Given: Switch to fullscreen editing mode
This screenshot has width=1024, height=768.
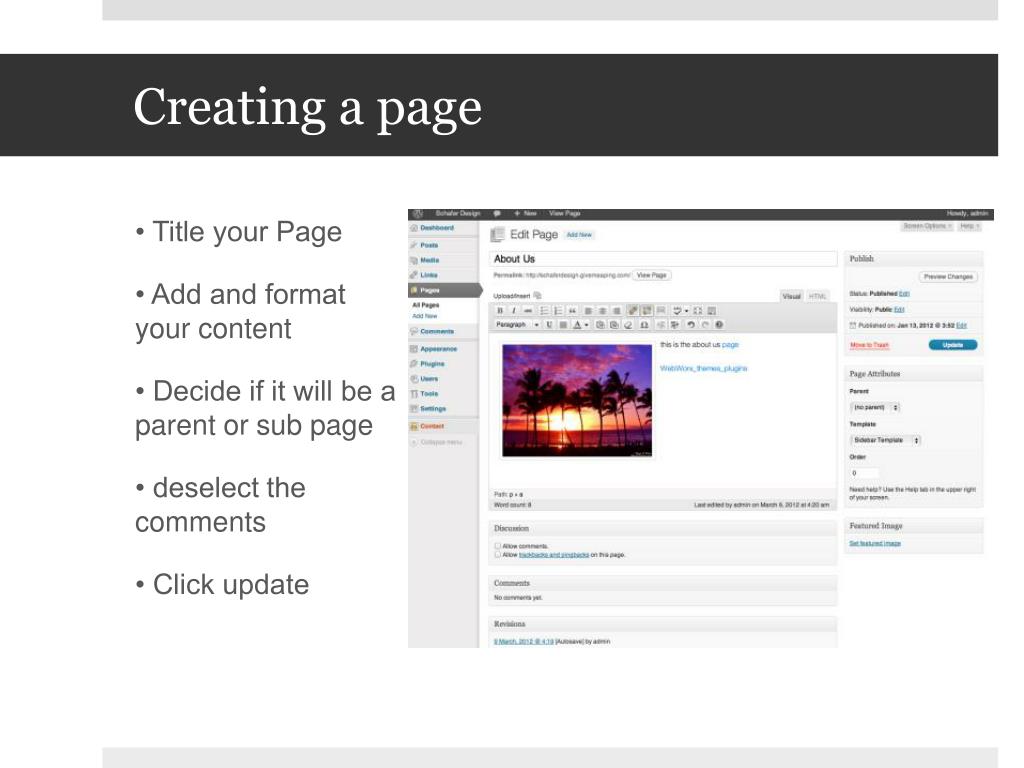Looking at the screenshot, I should (697, 311).
